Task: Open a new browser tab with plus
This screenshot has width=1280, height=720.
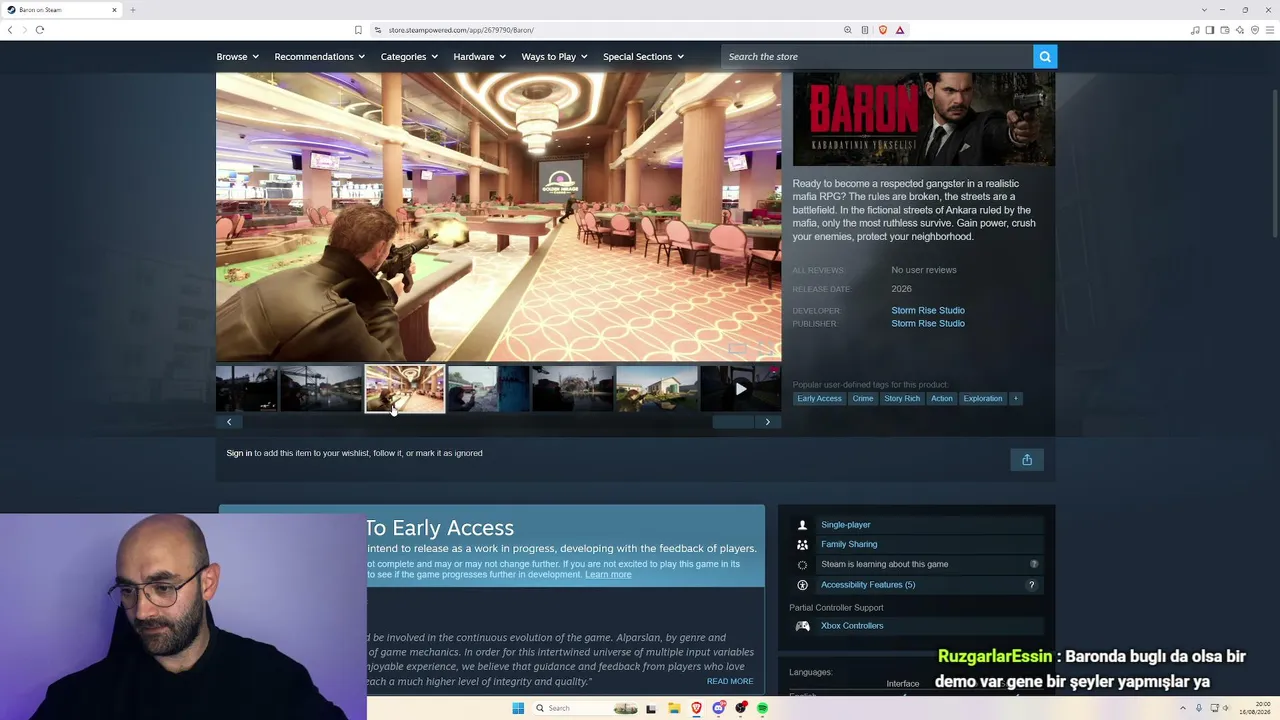Action: 132,10
